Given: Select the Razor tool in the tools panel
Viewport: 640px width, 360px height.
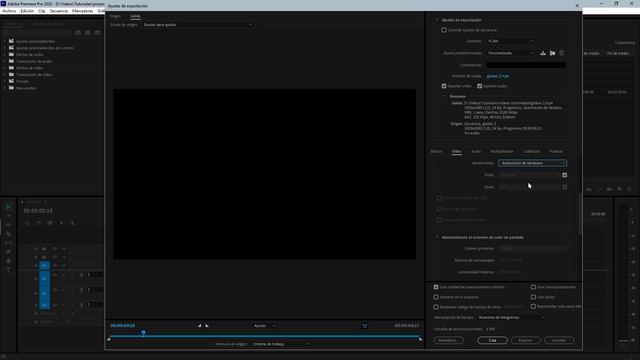Looking at the screenshot, I should pos(8,234).
